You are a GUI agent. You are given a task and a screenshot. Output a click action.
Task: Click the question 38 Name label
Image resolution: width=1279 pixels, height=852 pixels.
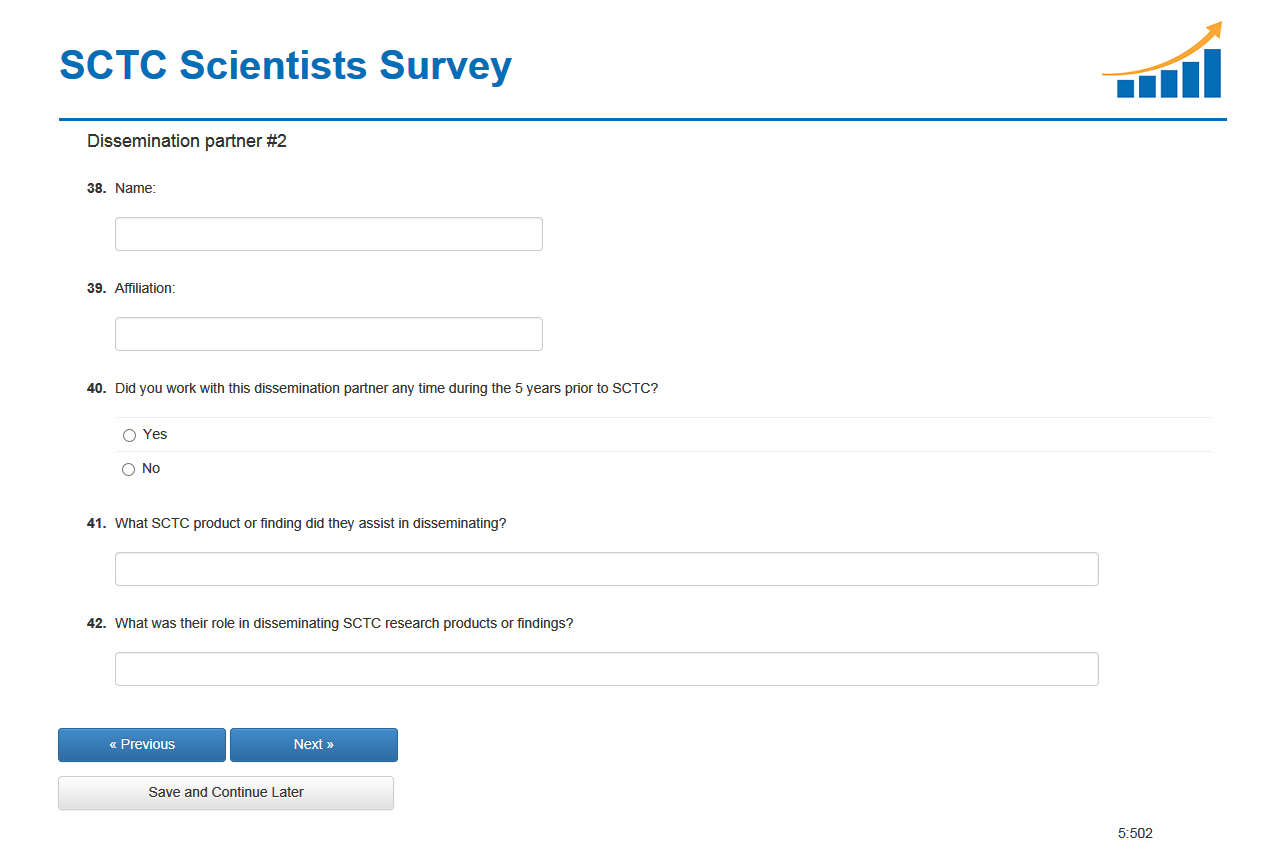click(x=135, y=188)
